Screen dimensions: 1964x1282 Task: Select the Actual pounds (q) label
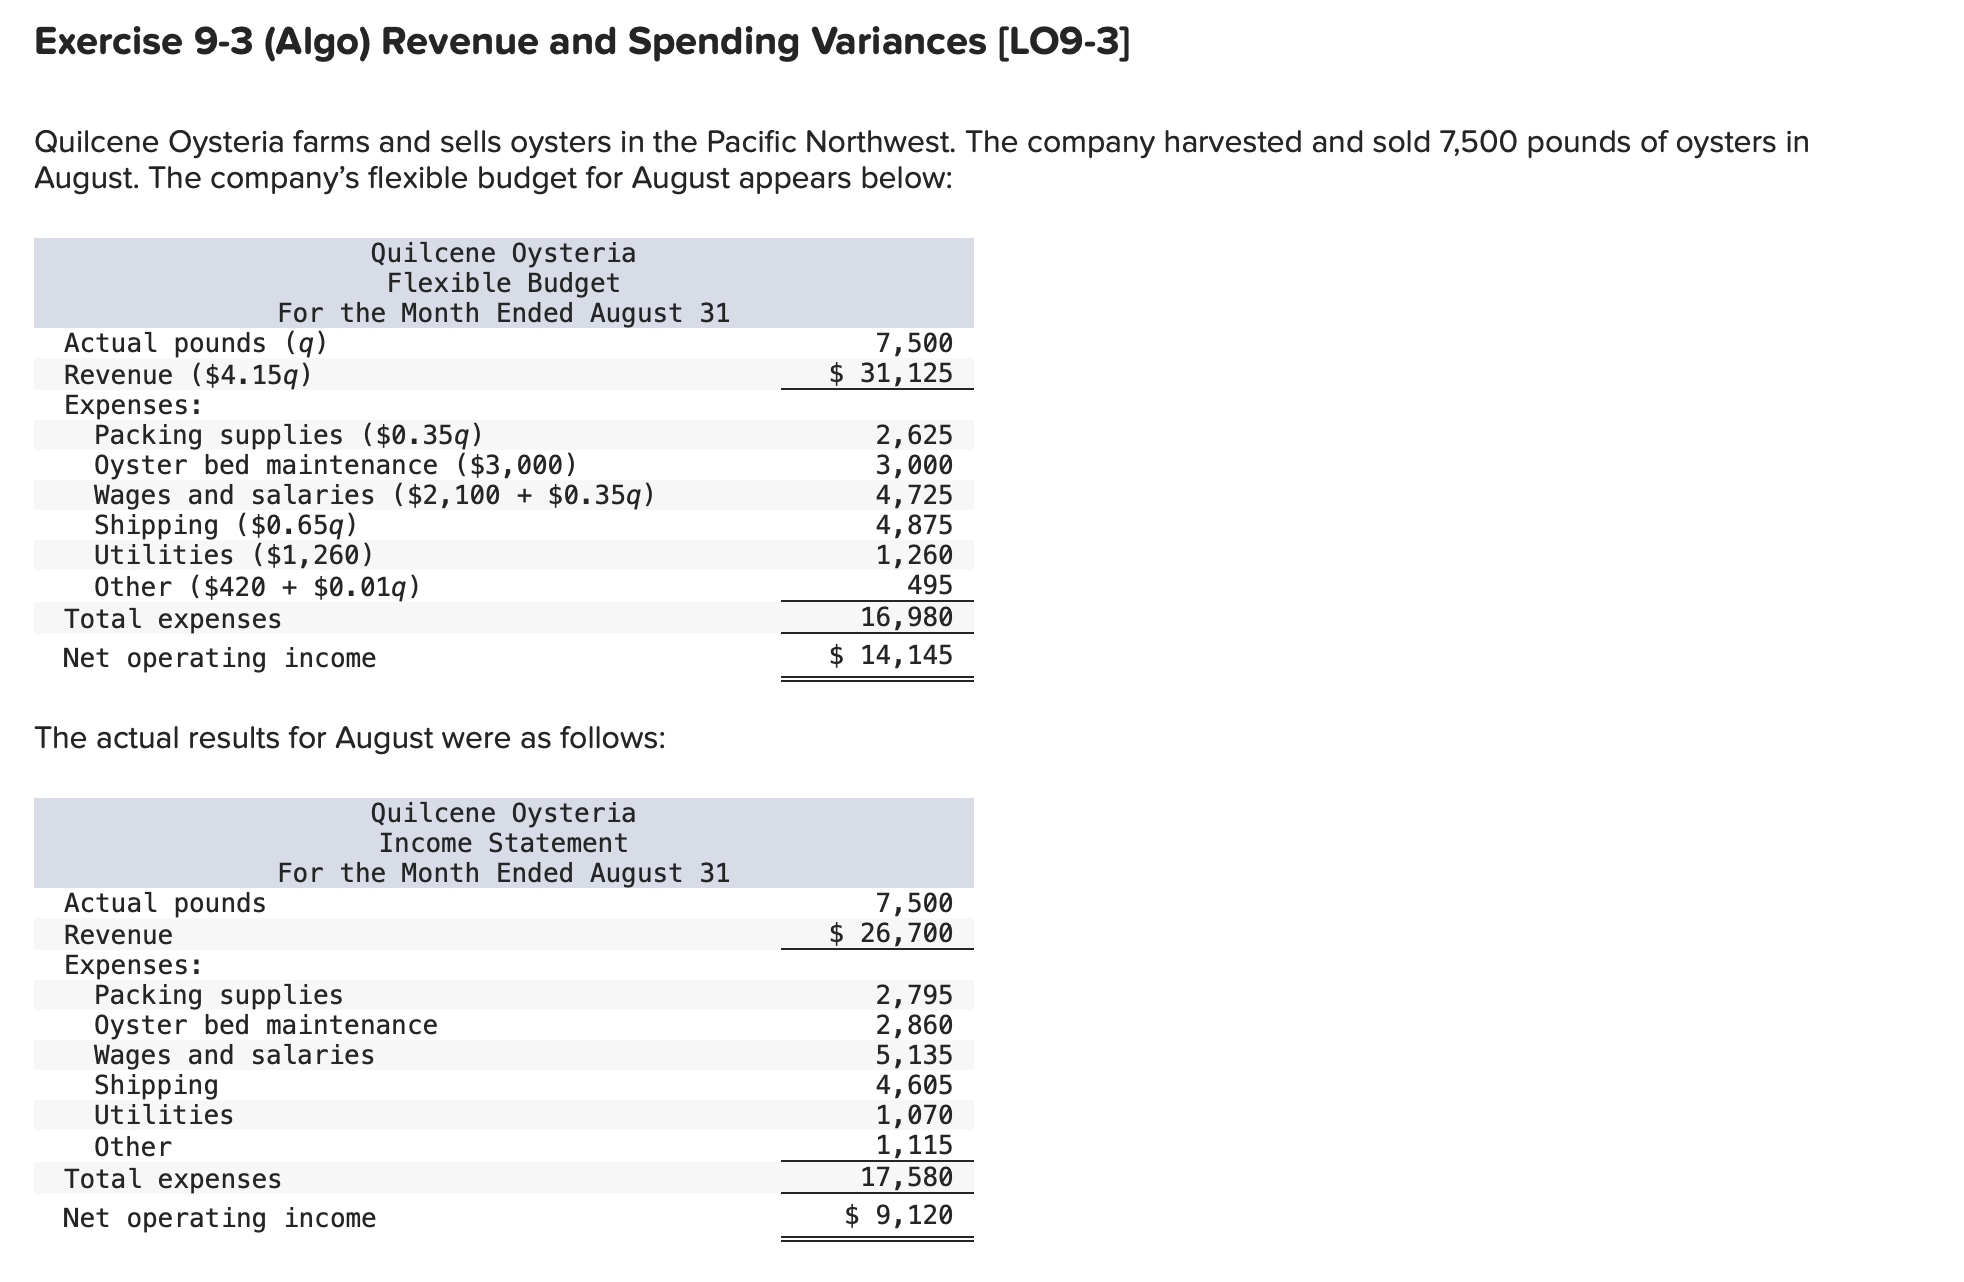point(196,343)
